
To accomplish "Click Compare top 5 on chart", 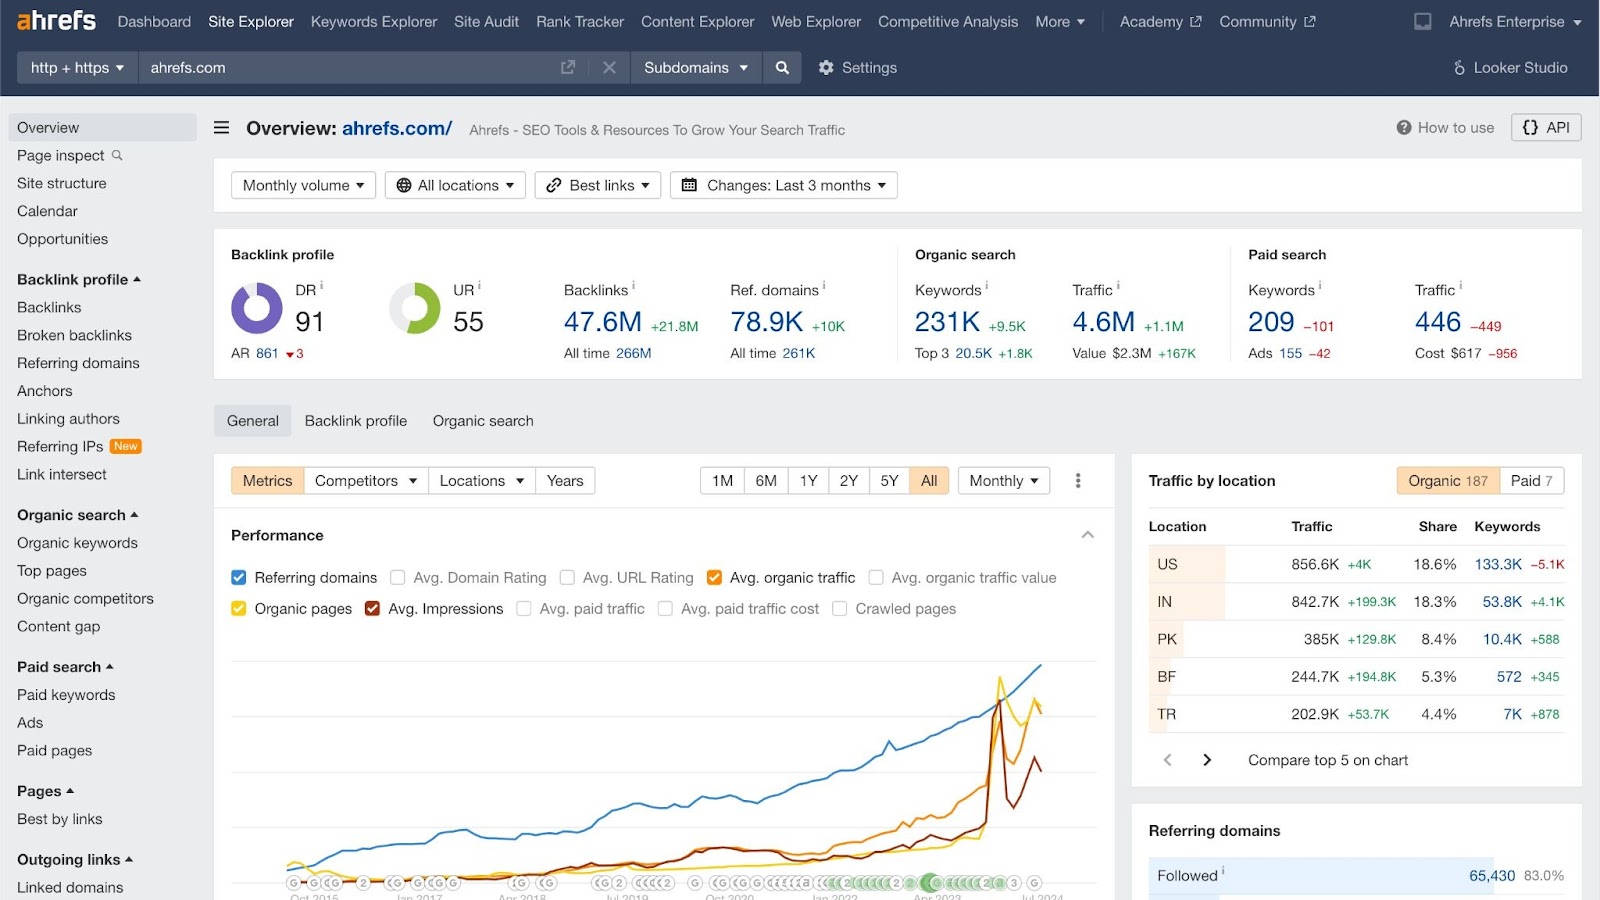I will coord(1328,760).
